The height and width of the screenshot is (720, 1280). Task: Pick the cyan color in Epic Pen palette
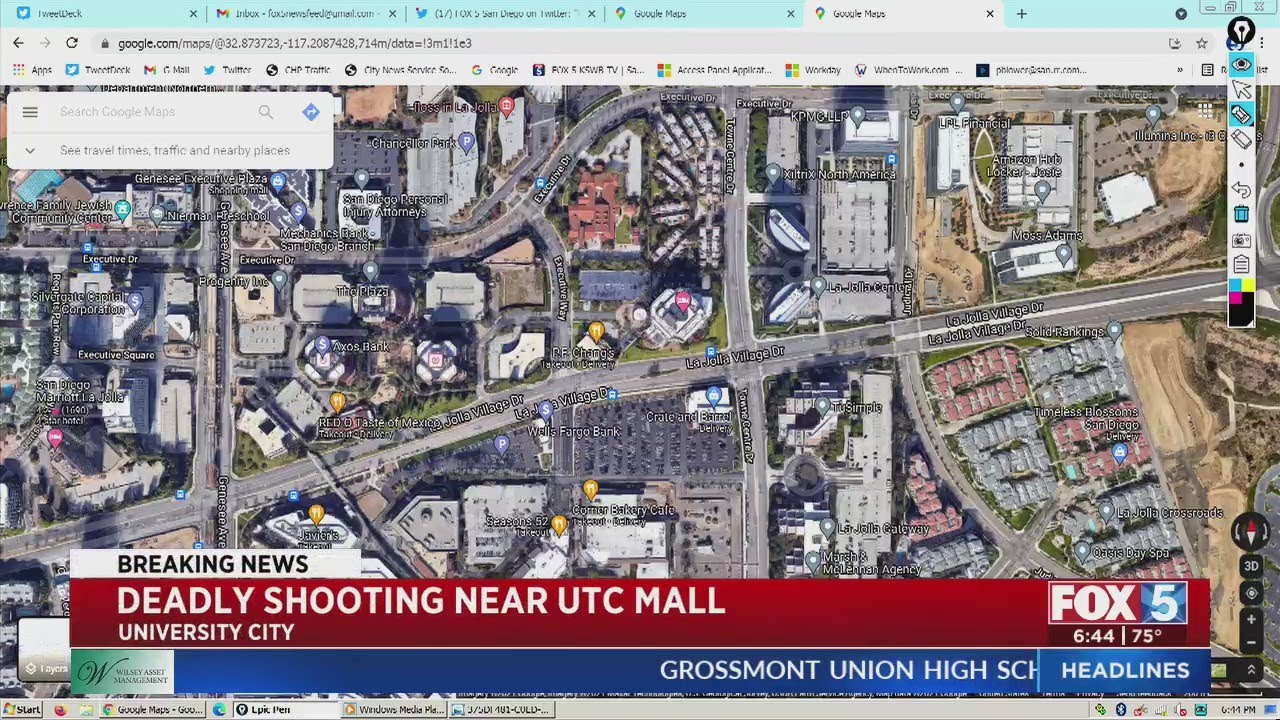pos(1234,286)
